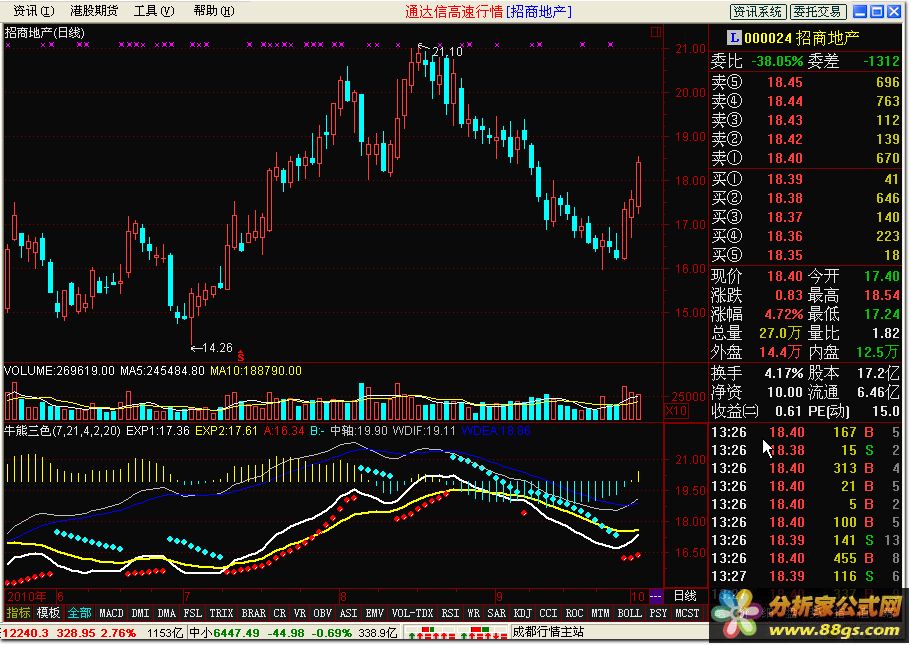The image size is (911, 645).
Task: Click the X10 volume scale label
Action: tap(676, 411)
